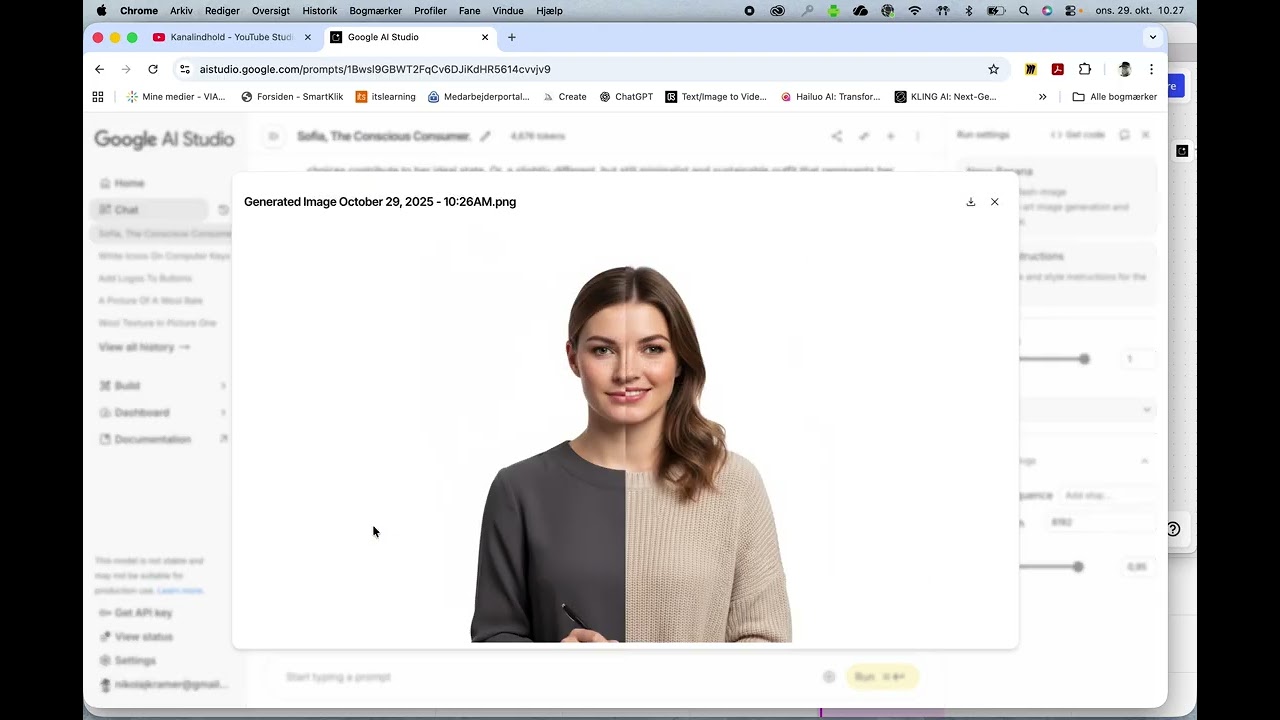Open a new browser tab
Screen dimensions: 1280x720
coord(512,37)
